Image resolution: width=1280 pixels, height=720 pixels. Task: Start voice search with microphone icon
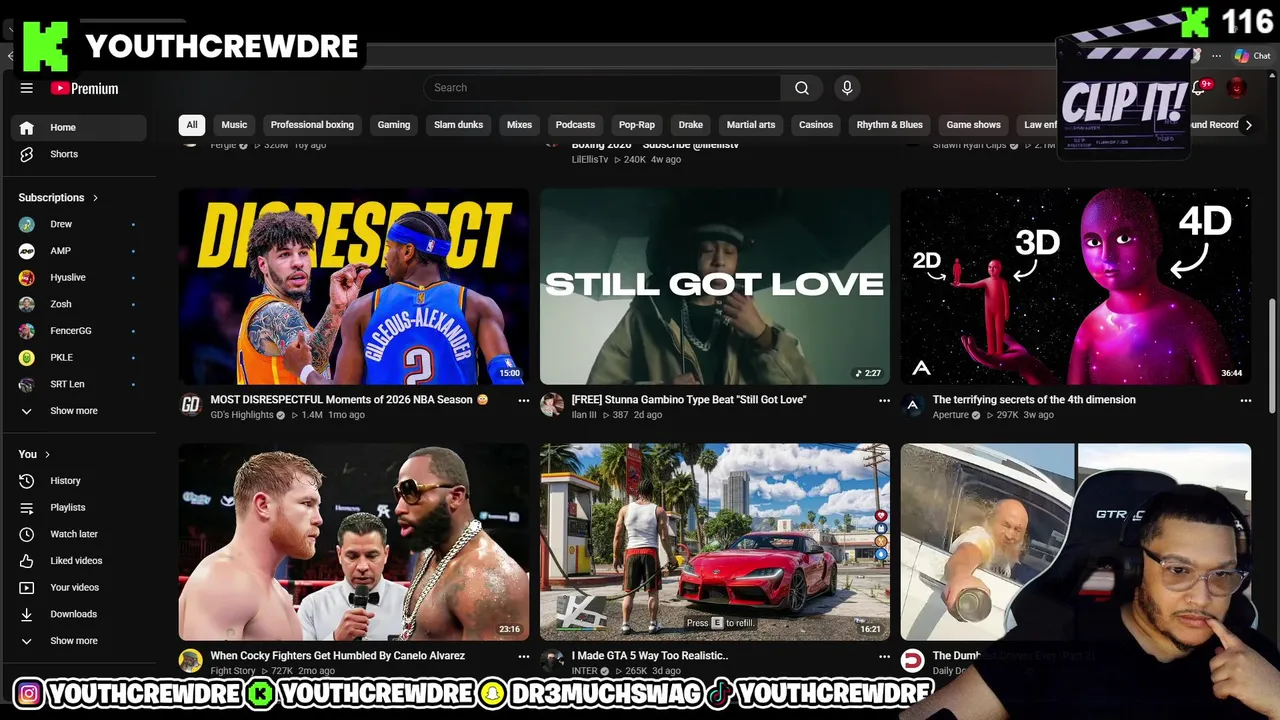pyautogui.click(x=847, y=88)
